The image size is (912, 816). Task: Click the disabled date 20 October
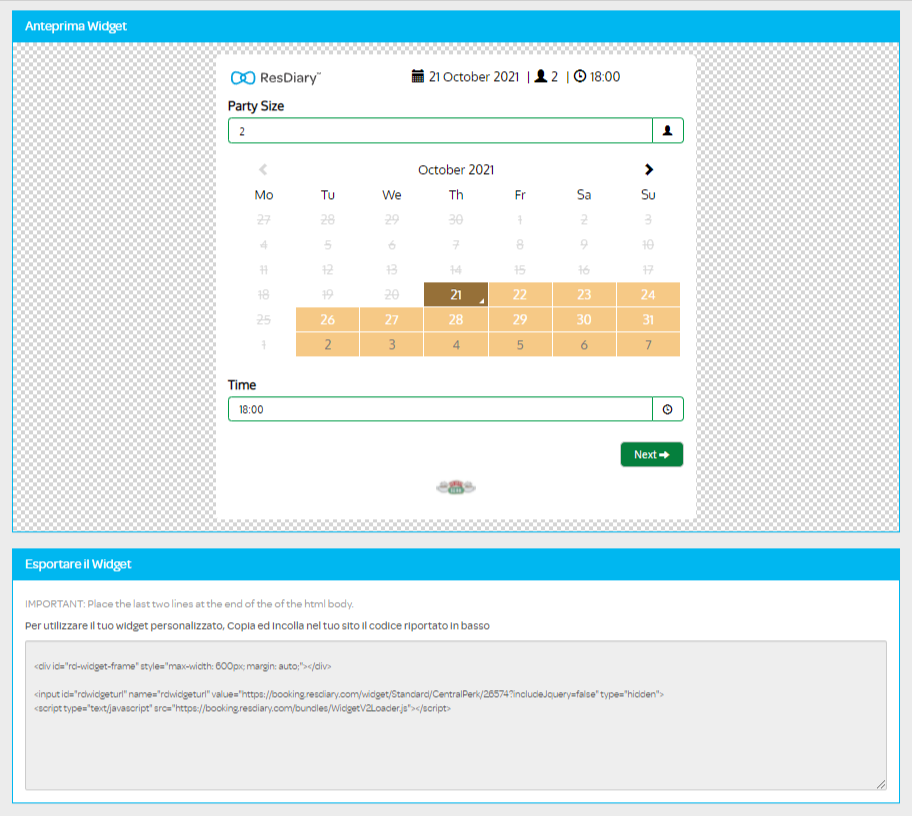click(391, 294)
